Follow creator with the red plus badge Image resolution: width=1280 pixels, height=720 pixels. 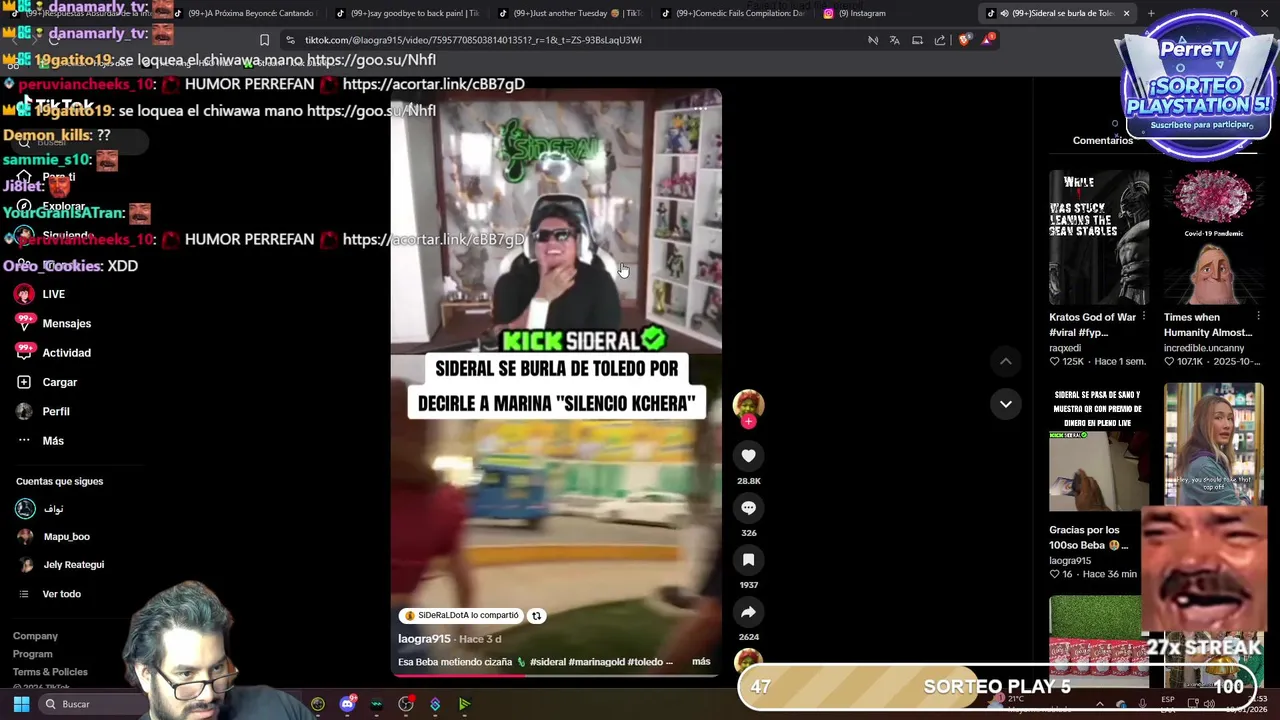(x=748, y=421)
